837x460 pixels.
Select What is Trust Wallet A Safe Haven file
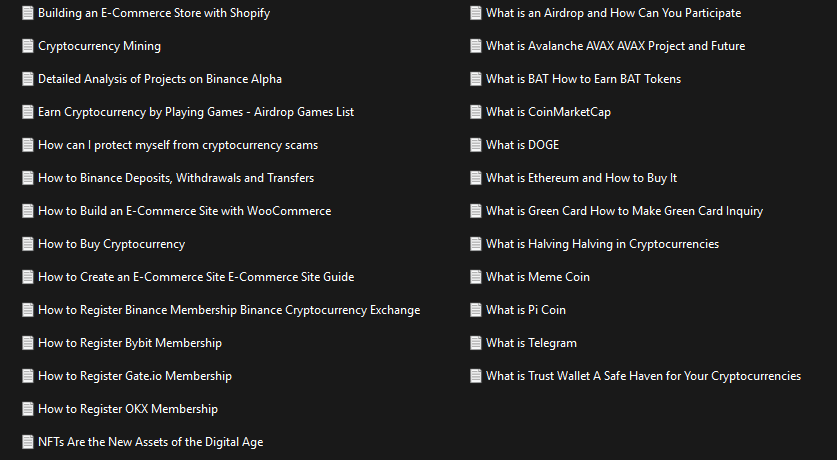pos(643,376)
